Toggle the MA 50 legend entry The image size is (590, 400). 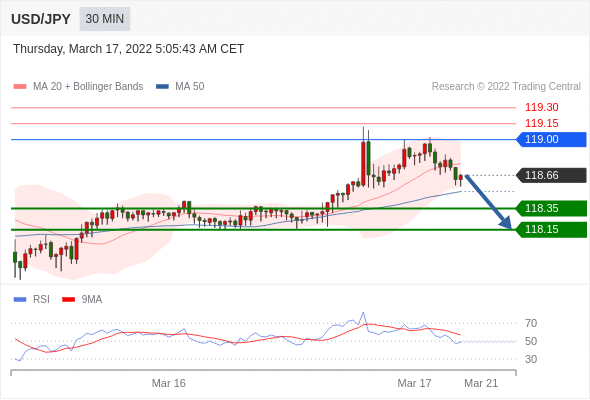click(180, 87)
